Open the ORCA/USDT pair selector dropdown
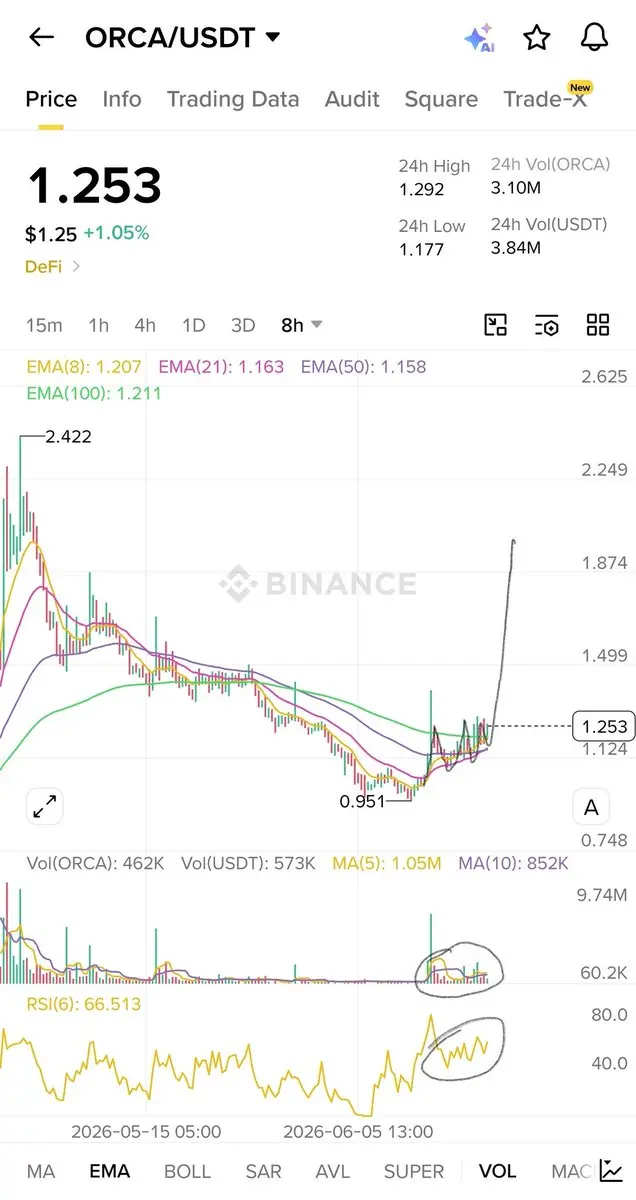The height and width of the screenshot is (1200, 636). coord(183,38)
